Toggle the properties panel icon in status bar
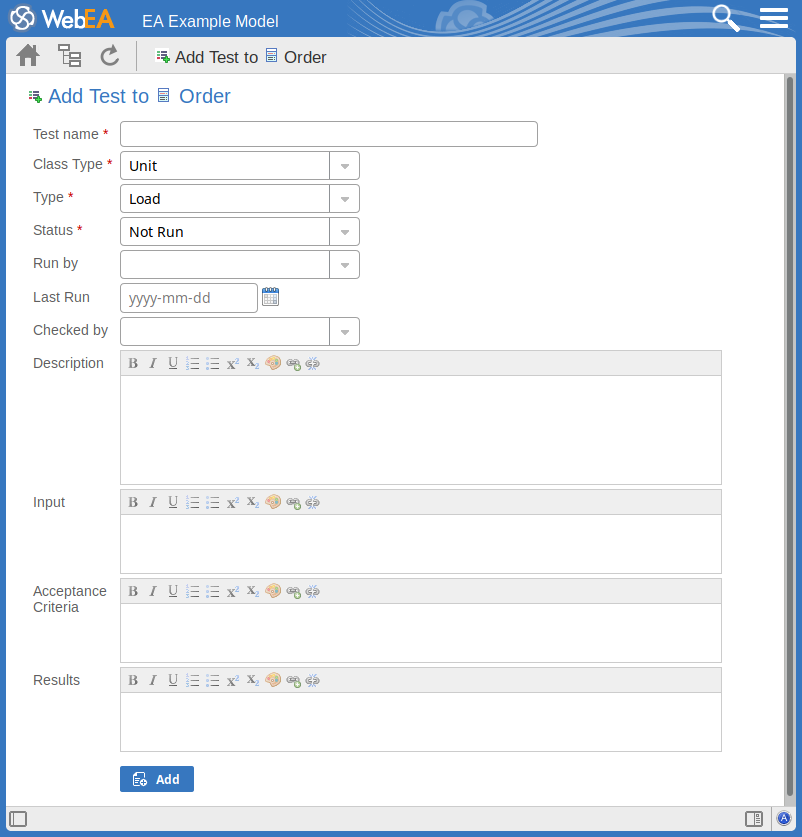Screen dimensions: 802x837 click(754, 819)
